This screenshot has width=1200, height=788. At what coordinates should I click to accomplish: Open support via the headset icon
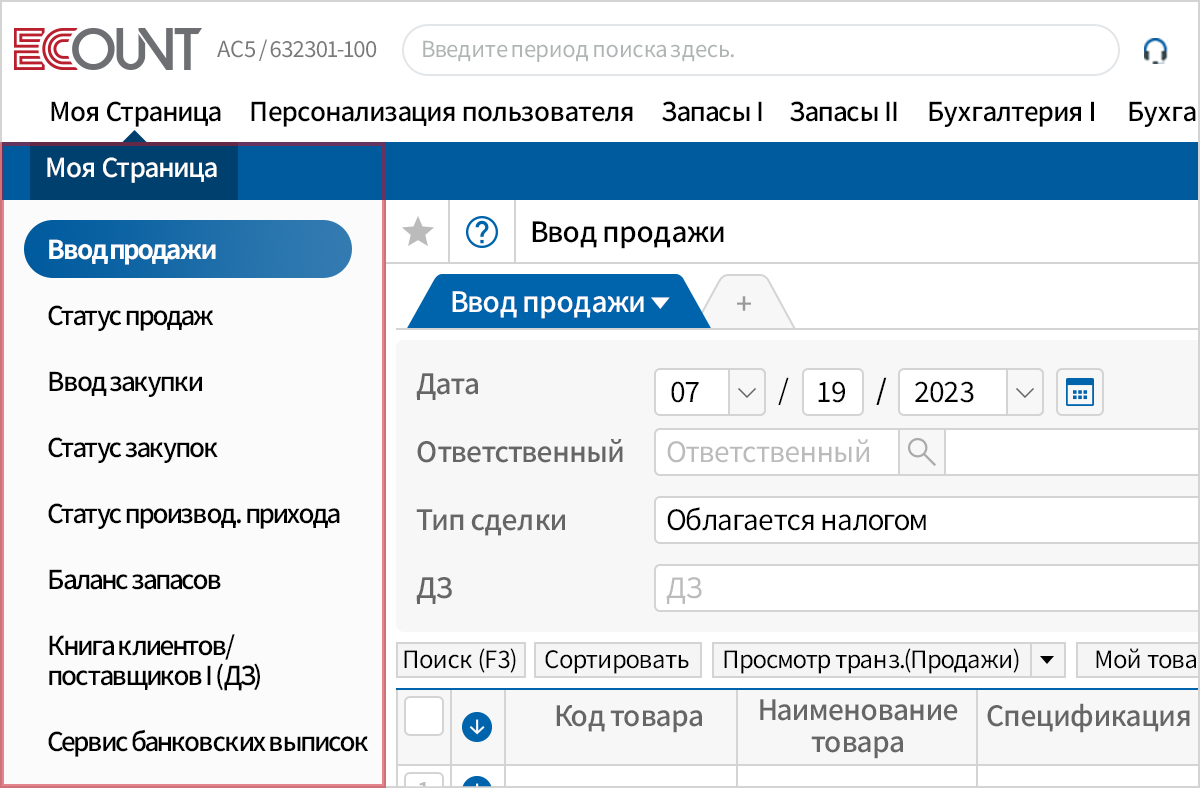click(x=1156, y=48)
